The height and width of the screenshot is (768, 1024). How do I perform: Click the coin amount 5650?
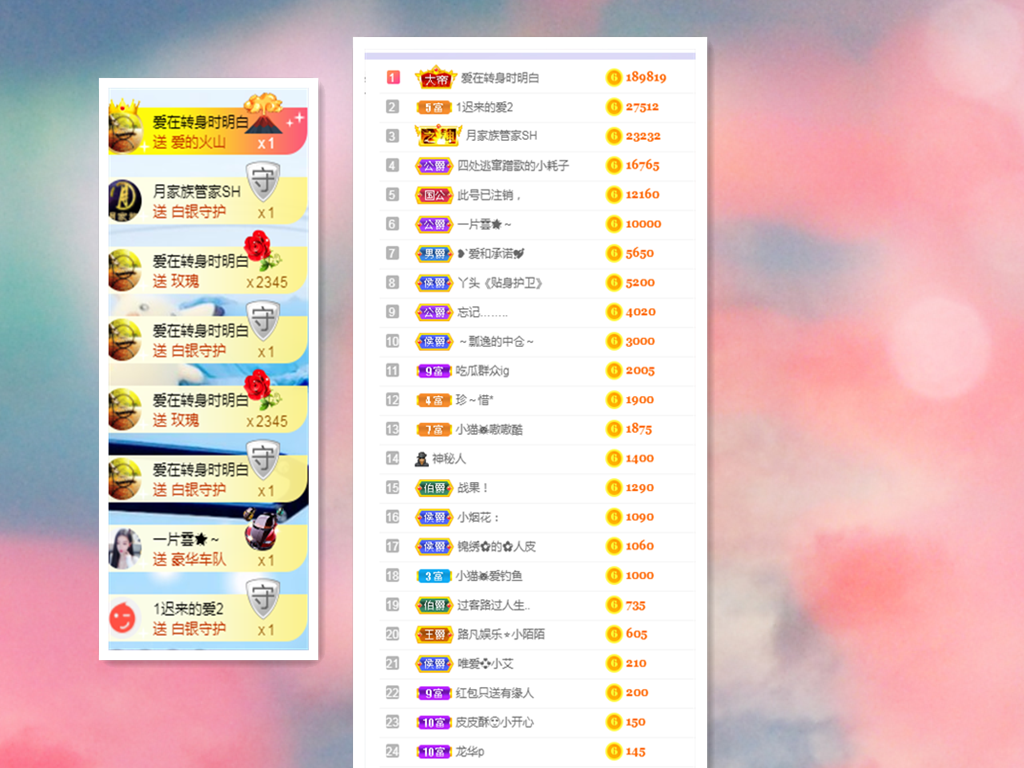[x=640, y=253]
